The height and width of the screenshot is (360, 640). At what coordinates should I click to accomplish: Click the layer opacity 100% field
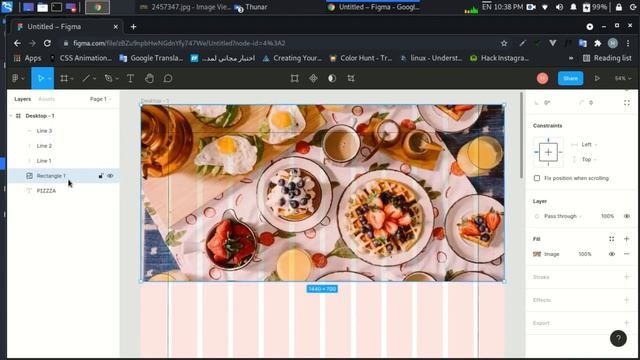coord(607,216)
